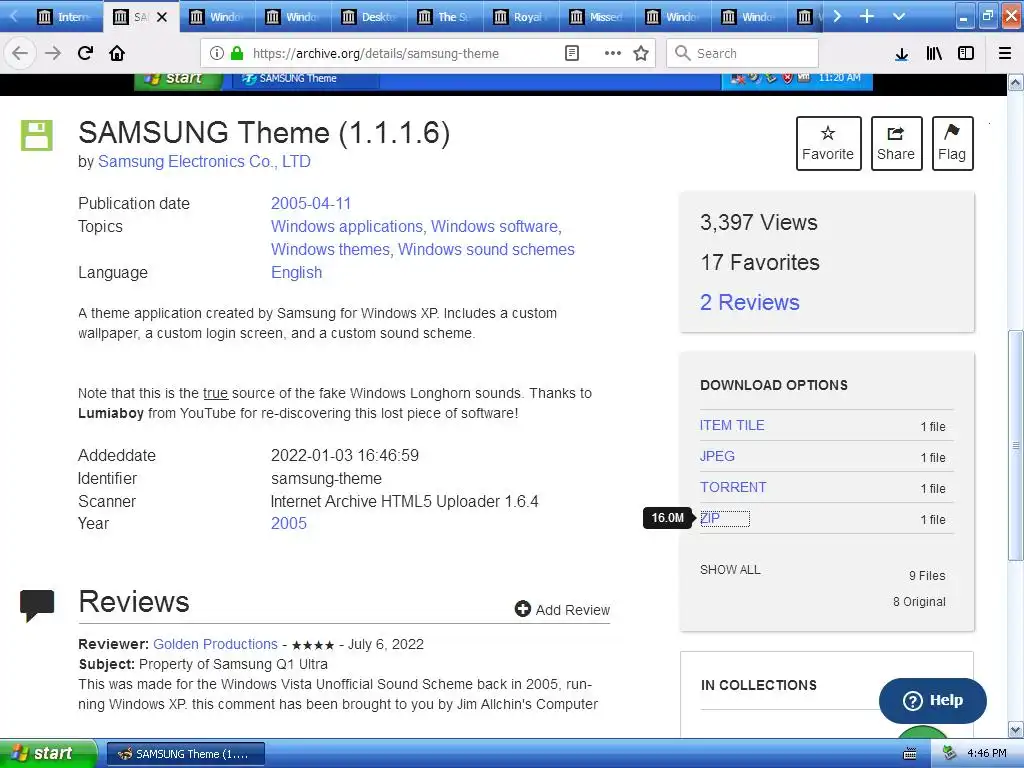Show all download files

pos(730,569)
